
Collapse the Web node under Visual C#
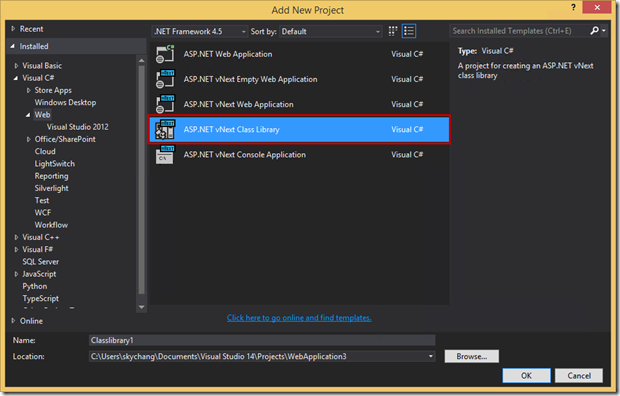[x=28, y=115]
